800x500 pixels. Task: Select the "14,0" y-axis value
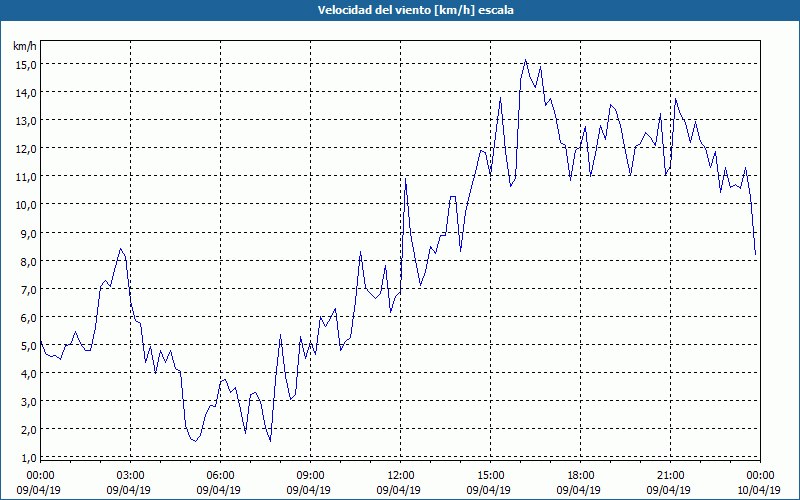tap(27, 93)
